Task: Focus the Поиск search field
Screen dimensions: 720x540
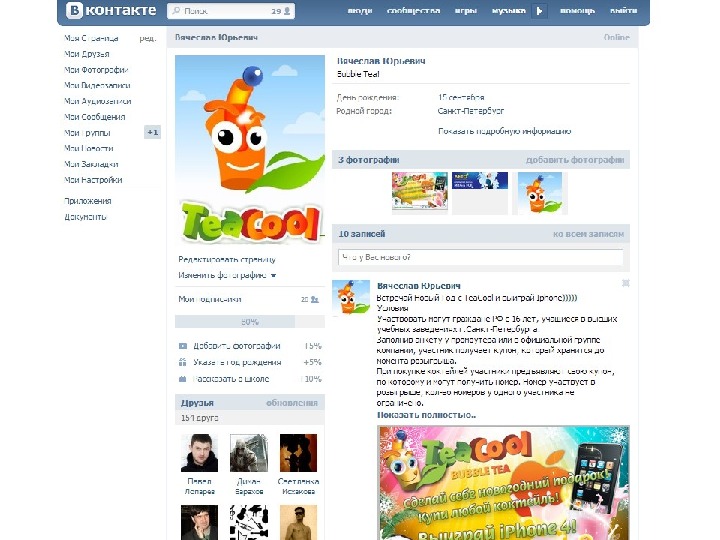Action: click(x=231, y=11)
